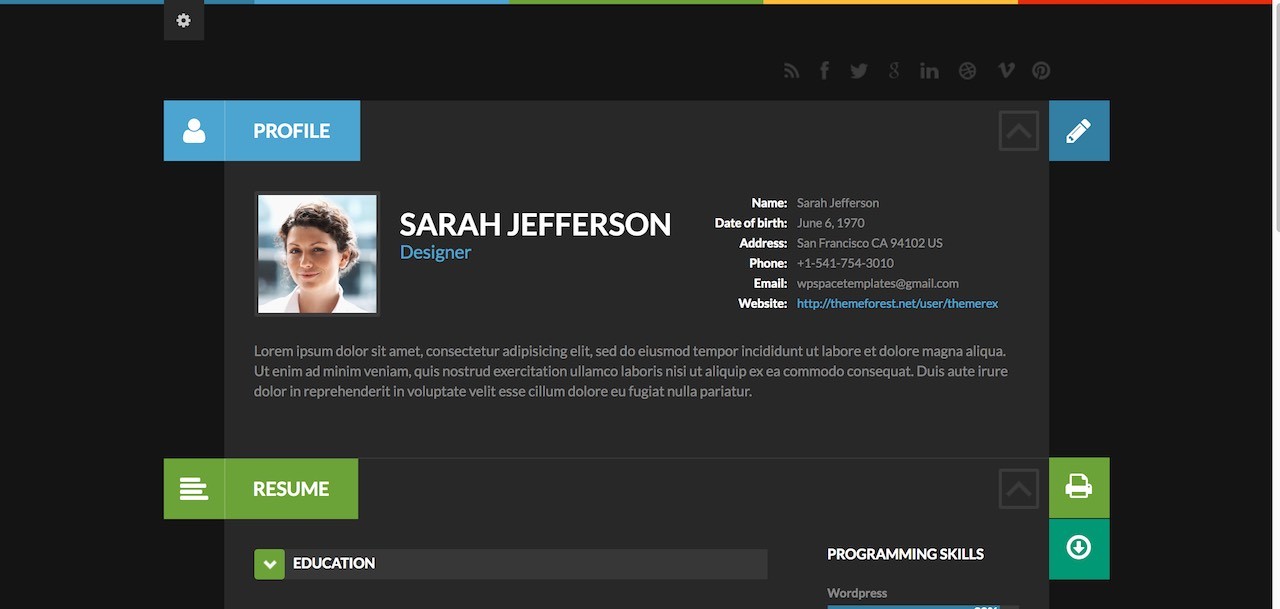Visit the Twitter profile icon

[858, 71]
